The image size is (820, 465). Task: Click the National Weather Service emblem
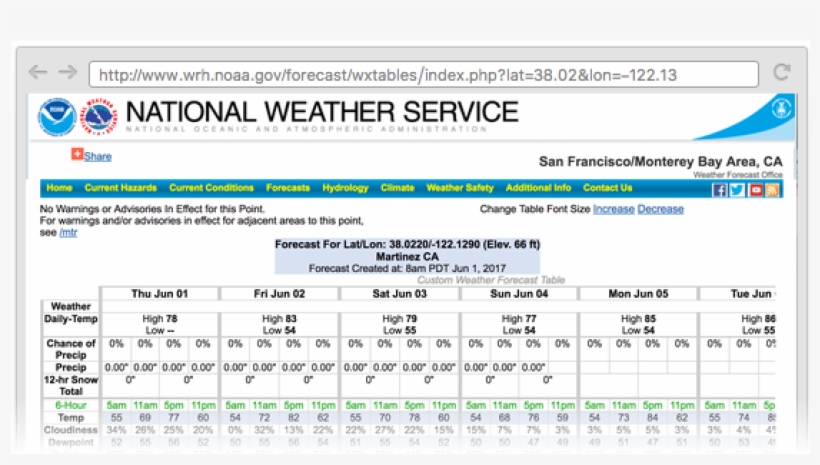(x=100, y=117)
